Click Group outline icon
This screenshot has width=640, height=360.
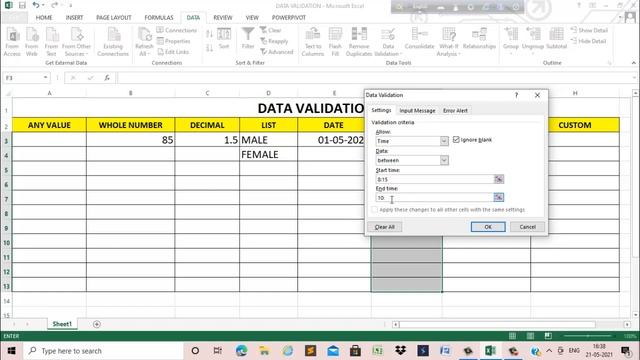coord(511,41)
